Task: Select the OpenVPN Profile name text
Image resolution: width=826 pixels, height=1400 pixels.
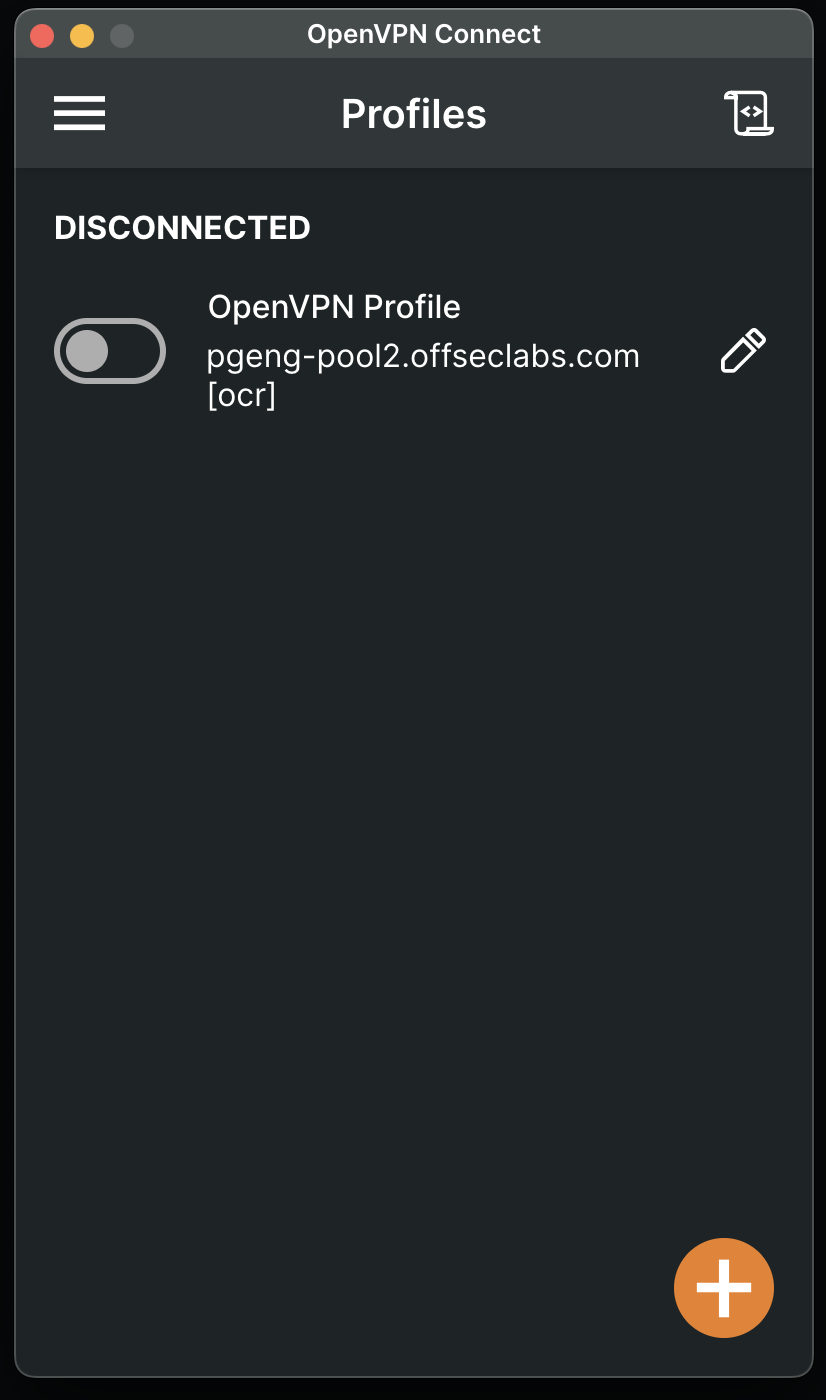Action: (334, 306)
